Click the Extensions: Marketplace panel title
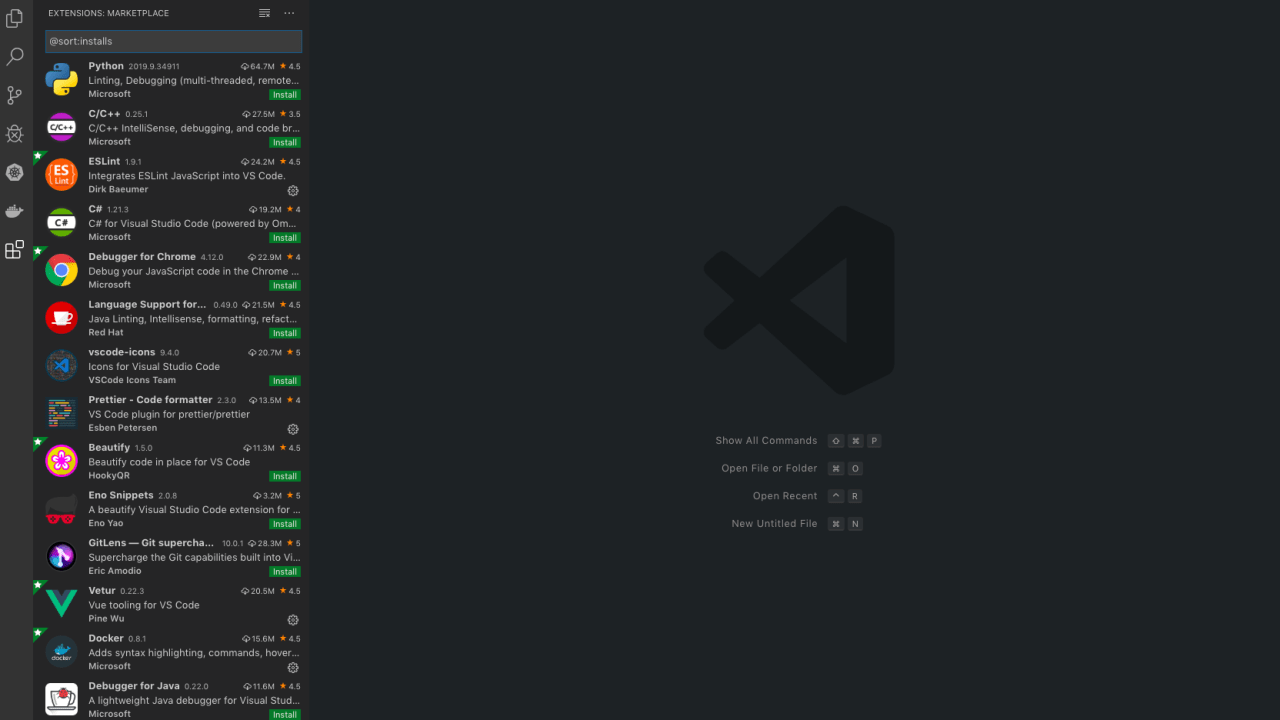Viewport: 1280px width, 720px height. [x=108, y=13]
